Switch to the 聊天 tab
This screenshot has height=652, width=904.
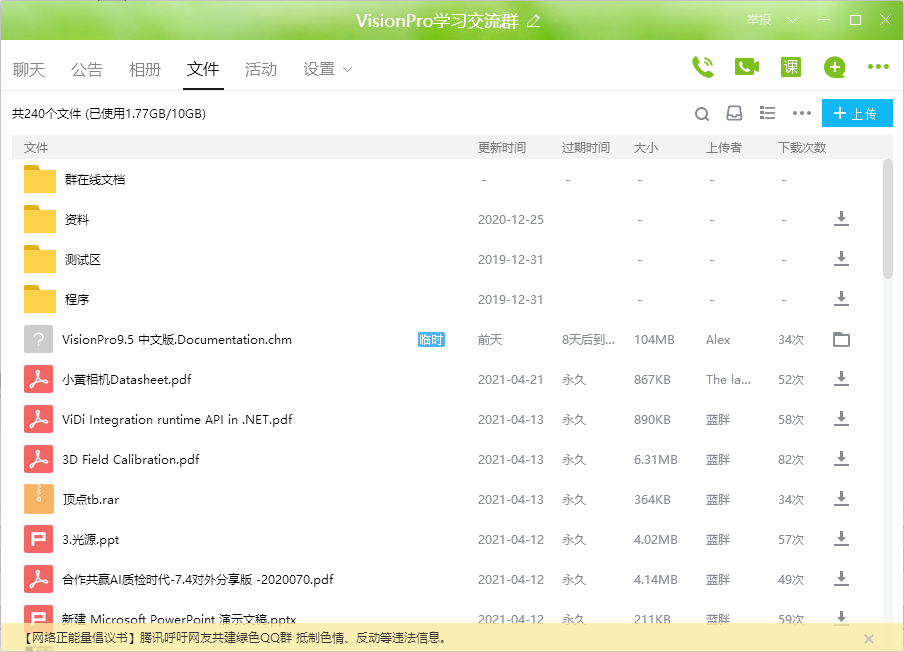pyautogui.click(x=29, y=70)
